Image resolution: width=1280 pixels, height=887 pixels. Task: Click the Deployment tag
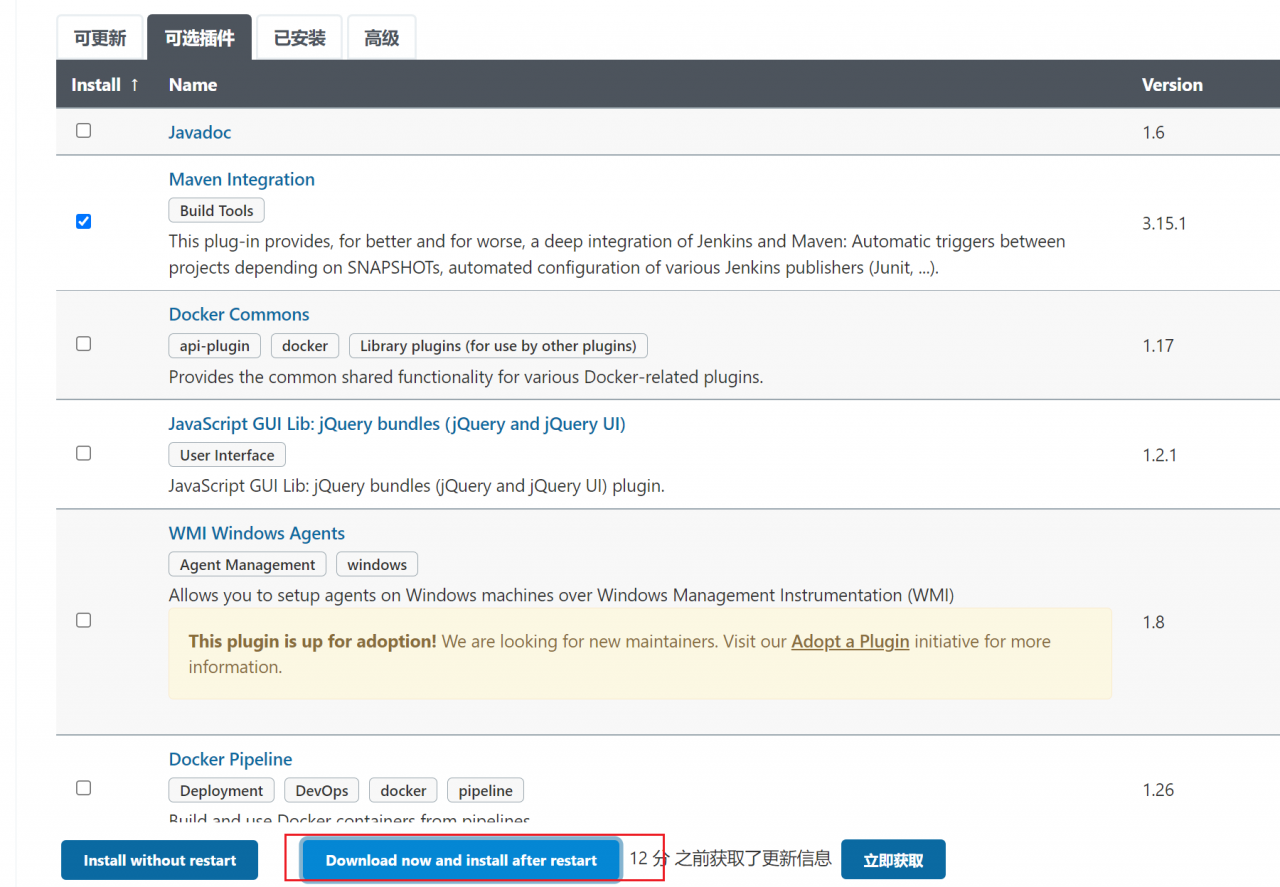pyautogui.click(x=222, y=791)
